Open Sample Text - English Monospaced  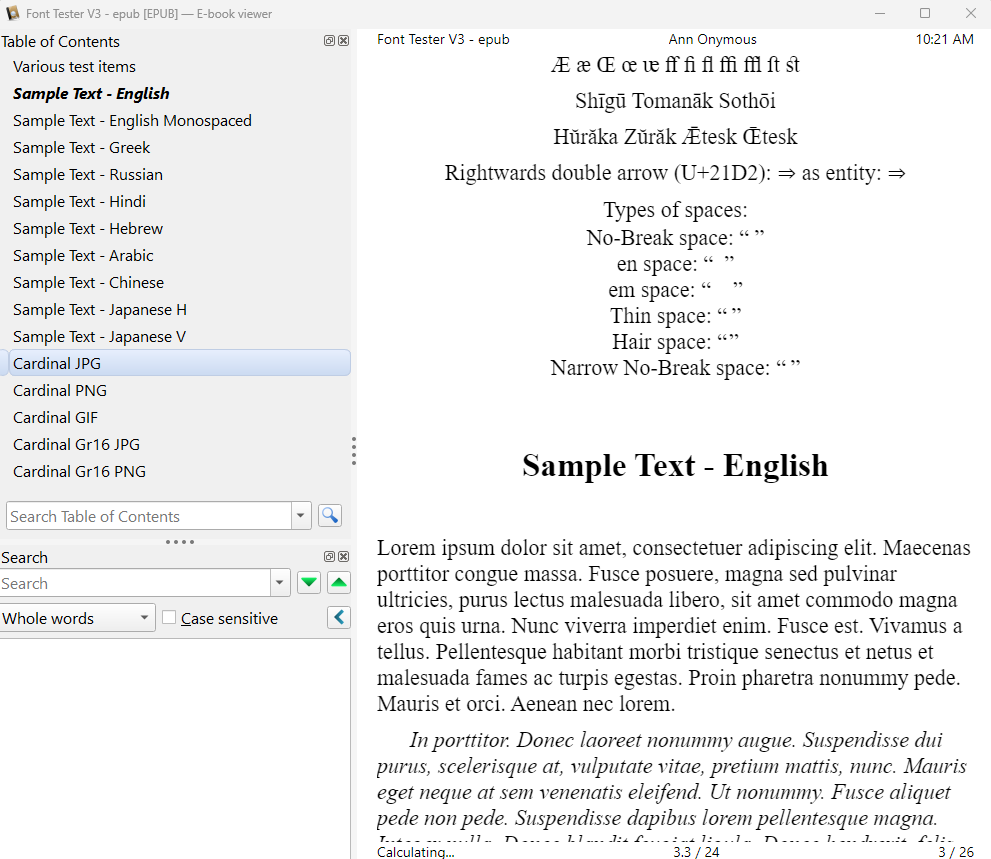(x=132, y=121)
